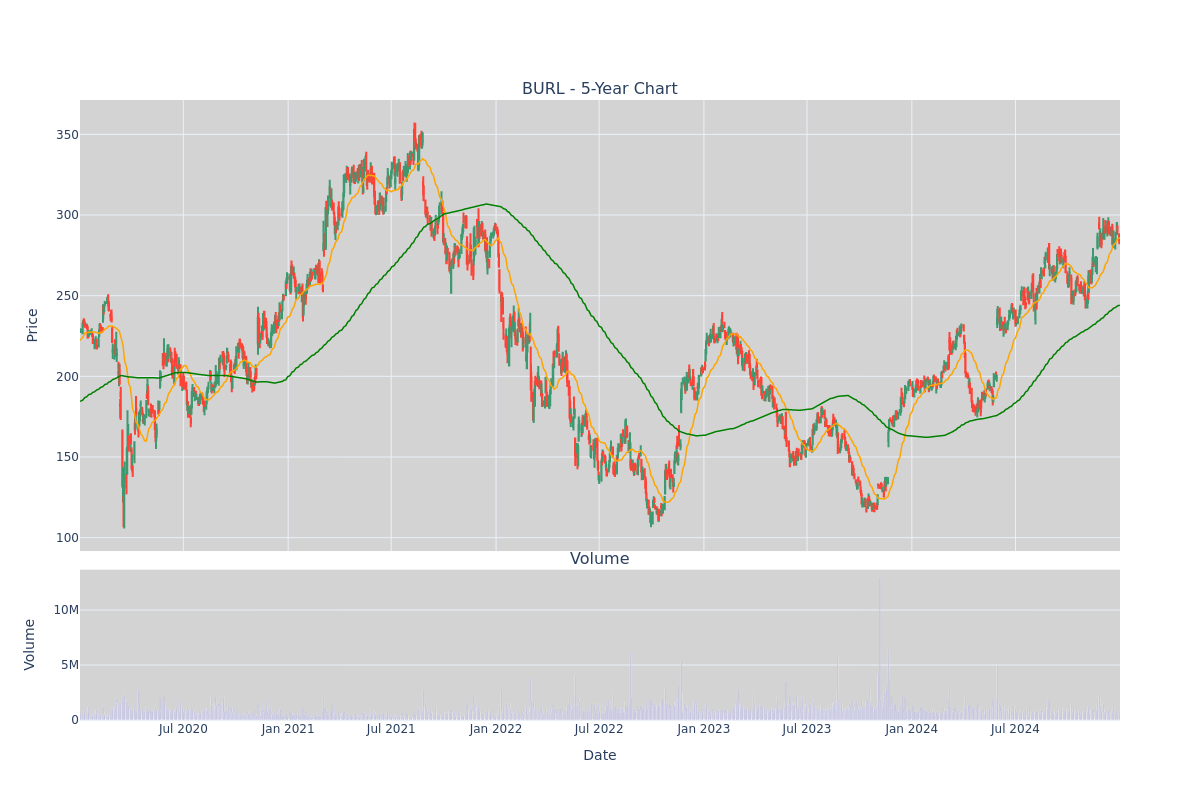Click the green moving-average peak near 305
The height and width of the screenshot is (800, 1200).
click(x=487, y=204)
